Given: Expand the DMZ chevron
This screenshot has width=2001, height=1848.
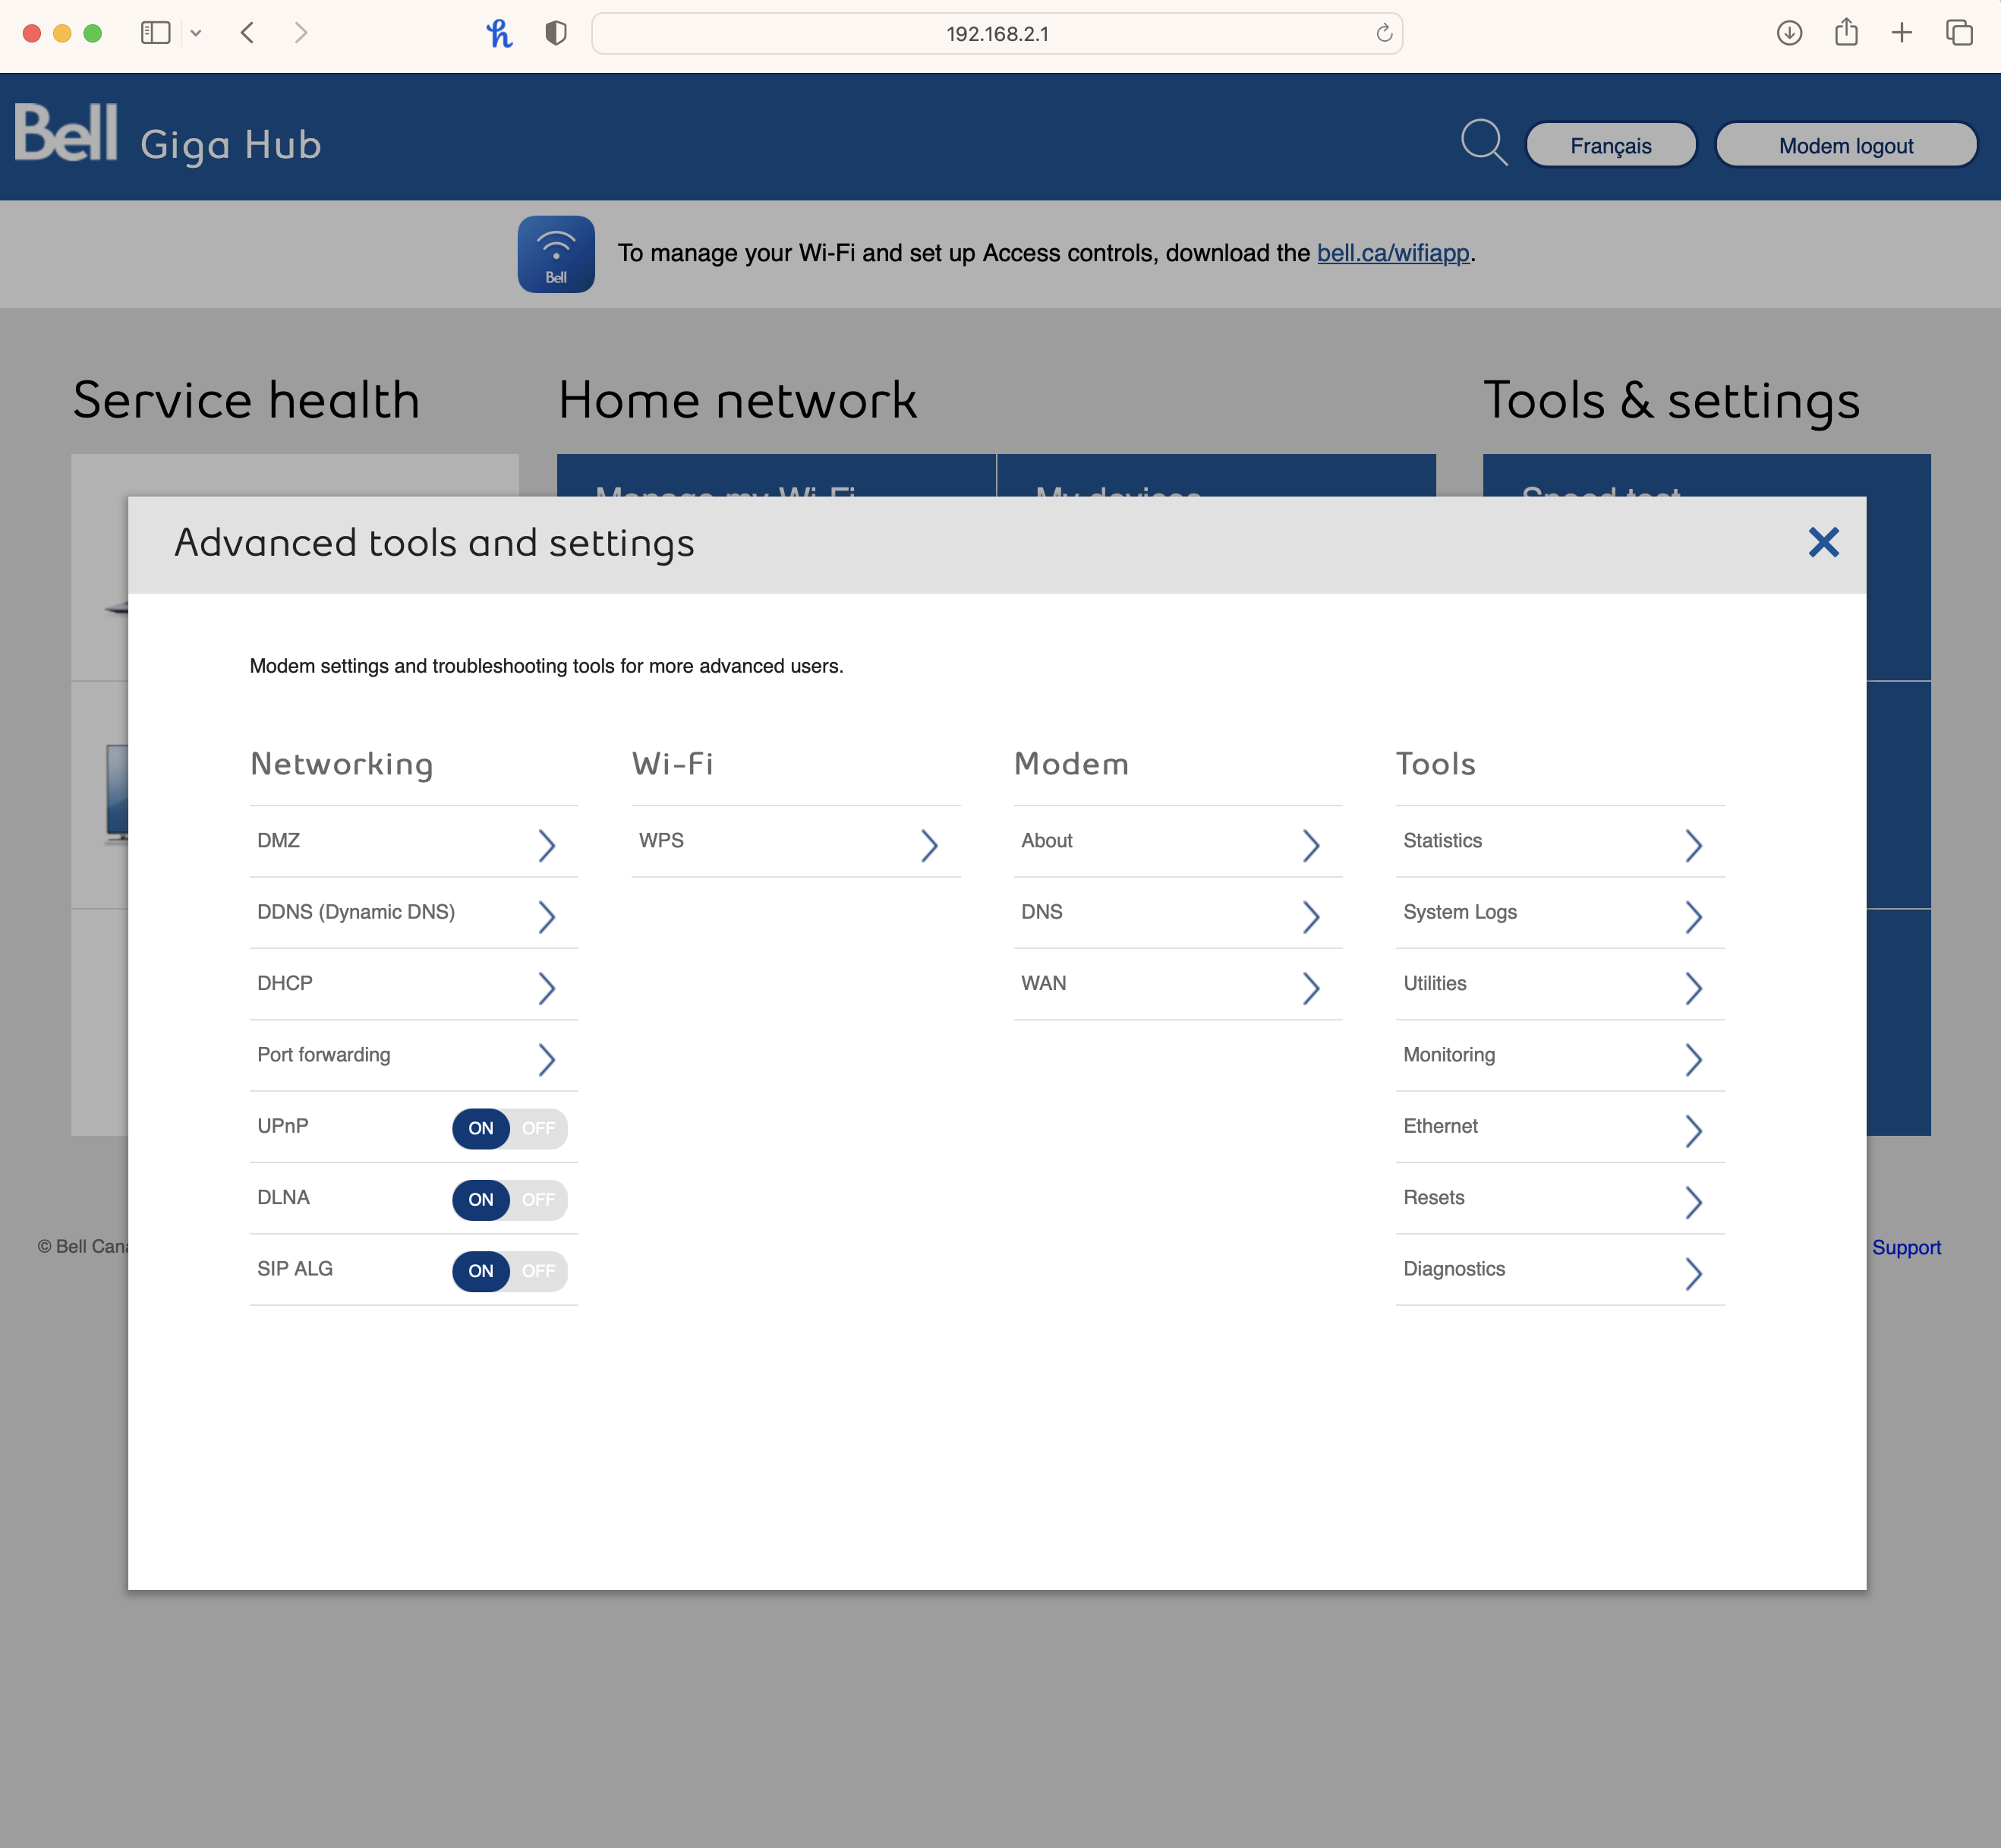Looking at the screenshot, I should 546,845.
